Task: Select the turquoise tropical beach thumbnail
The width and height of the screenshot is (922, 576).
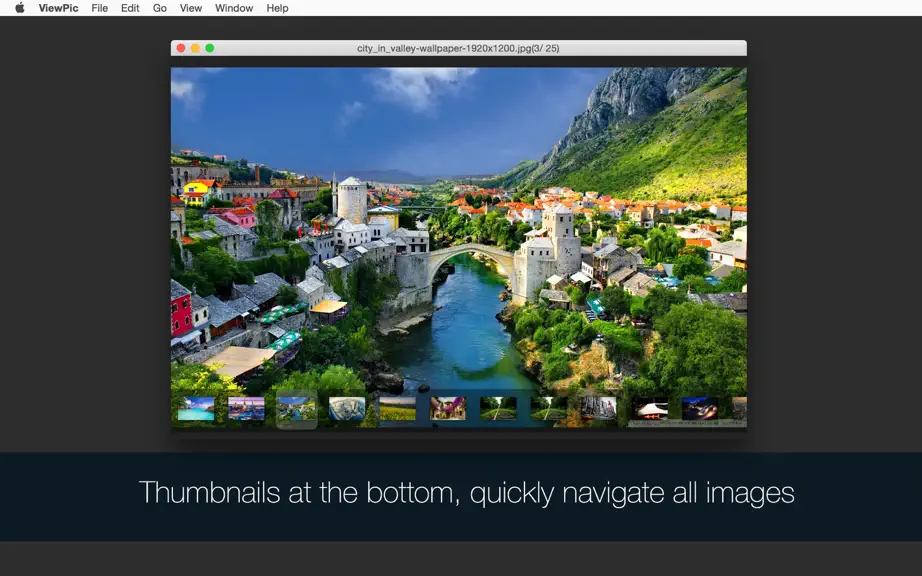Action: 196,408
